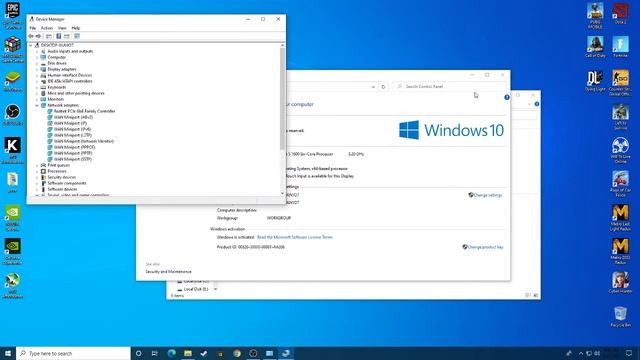Click the taskbar search box
This screenshot has height=360, width=640.
[x=73, y=353]
